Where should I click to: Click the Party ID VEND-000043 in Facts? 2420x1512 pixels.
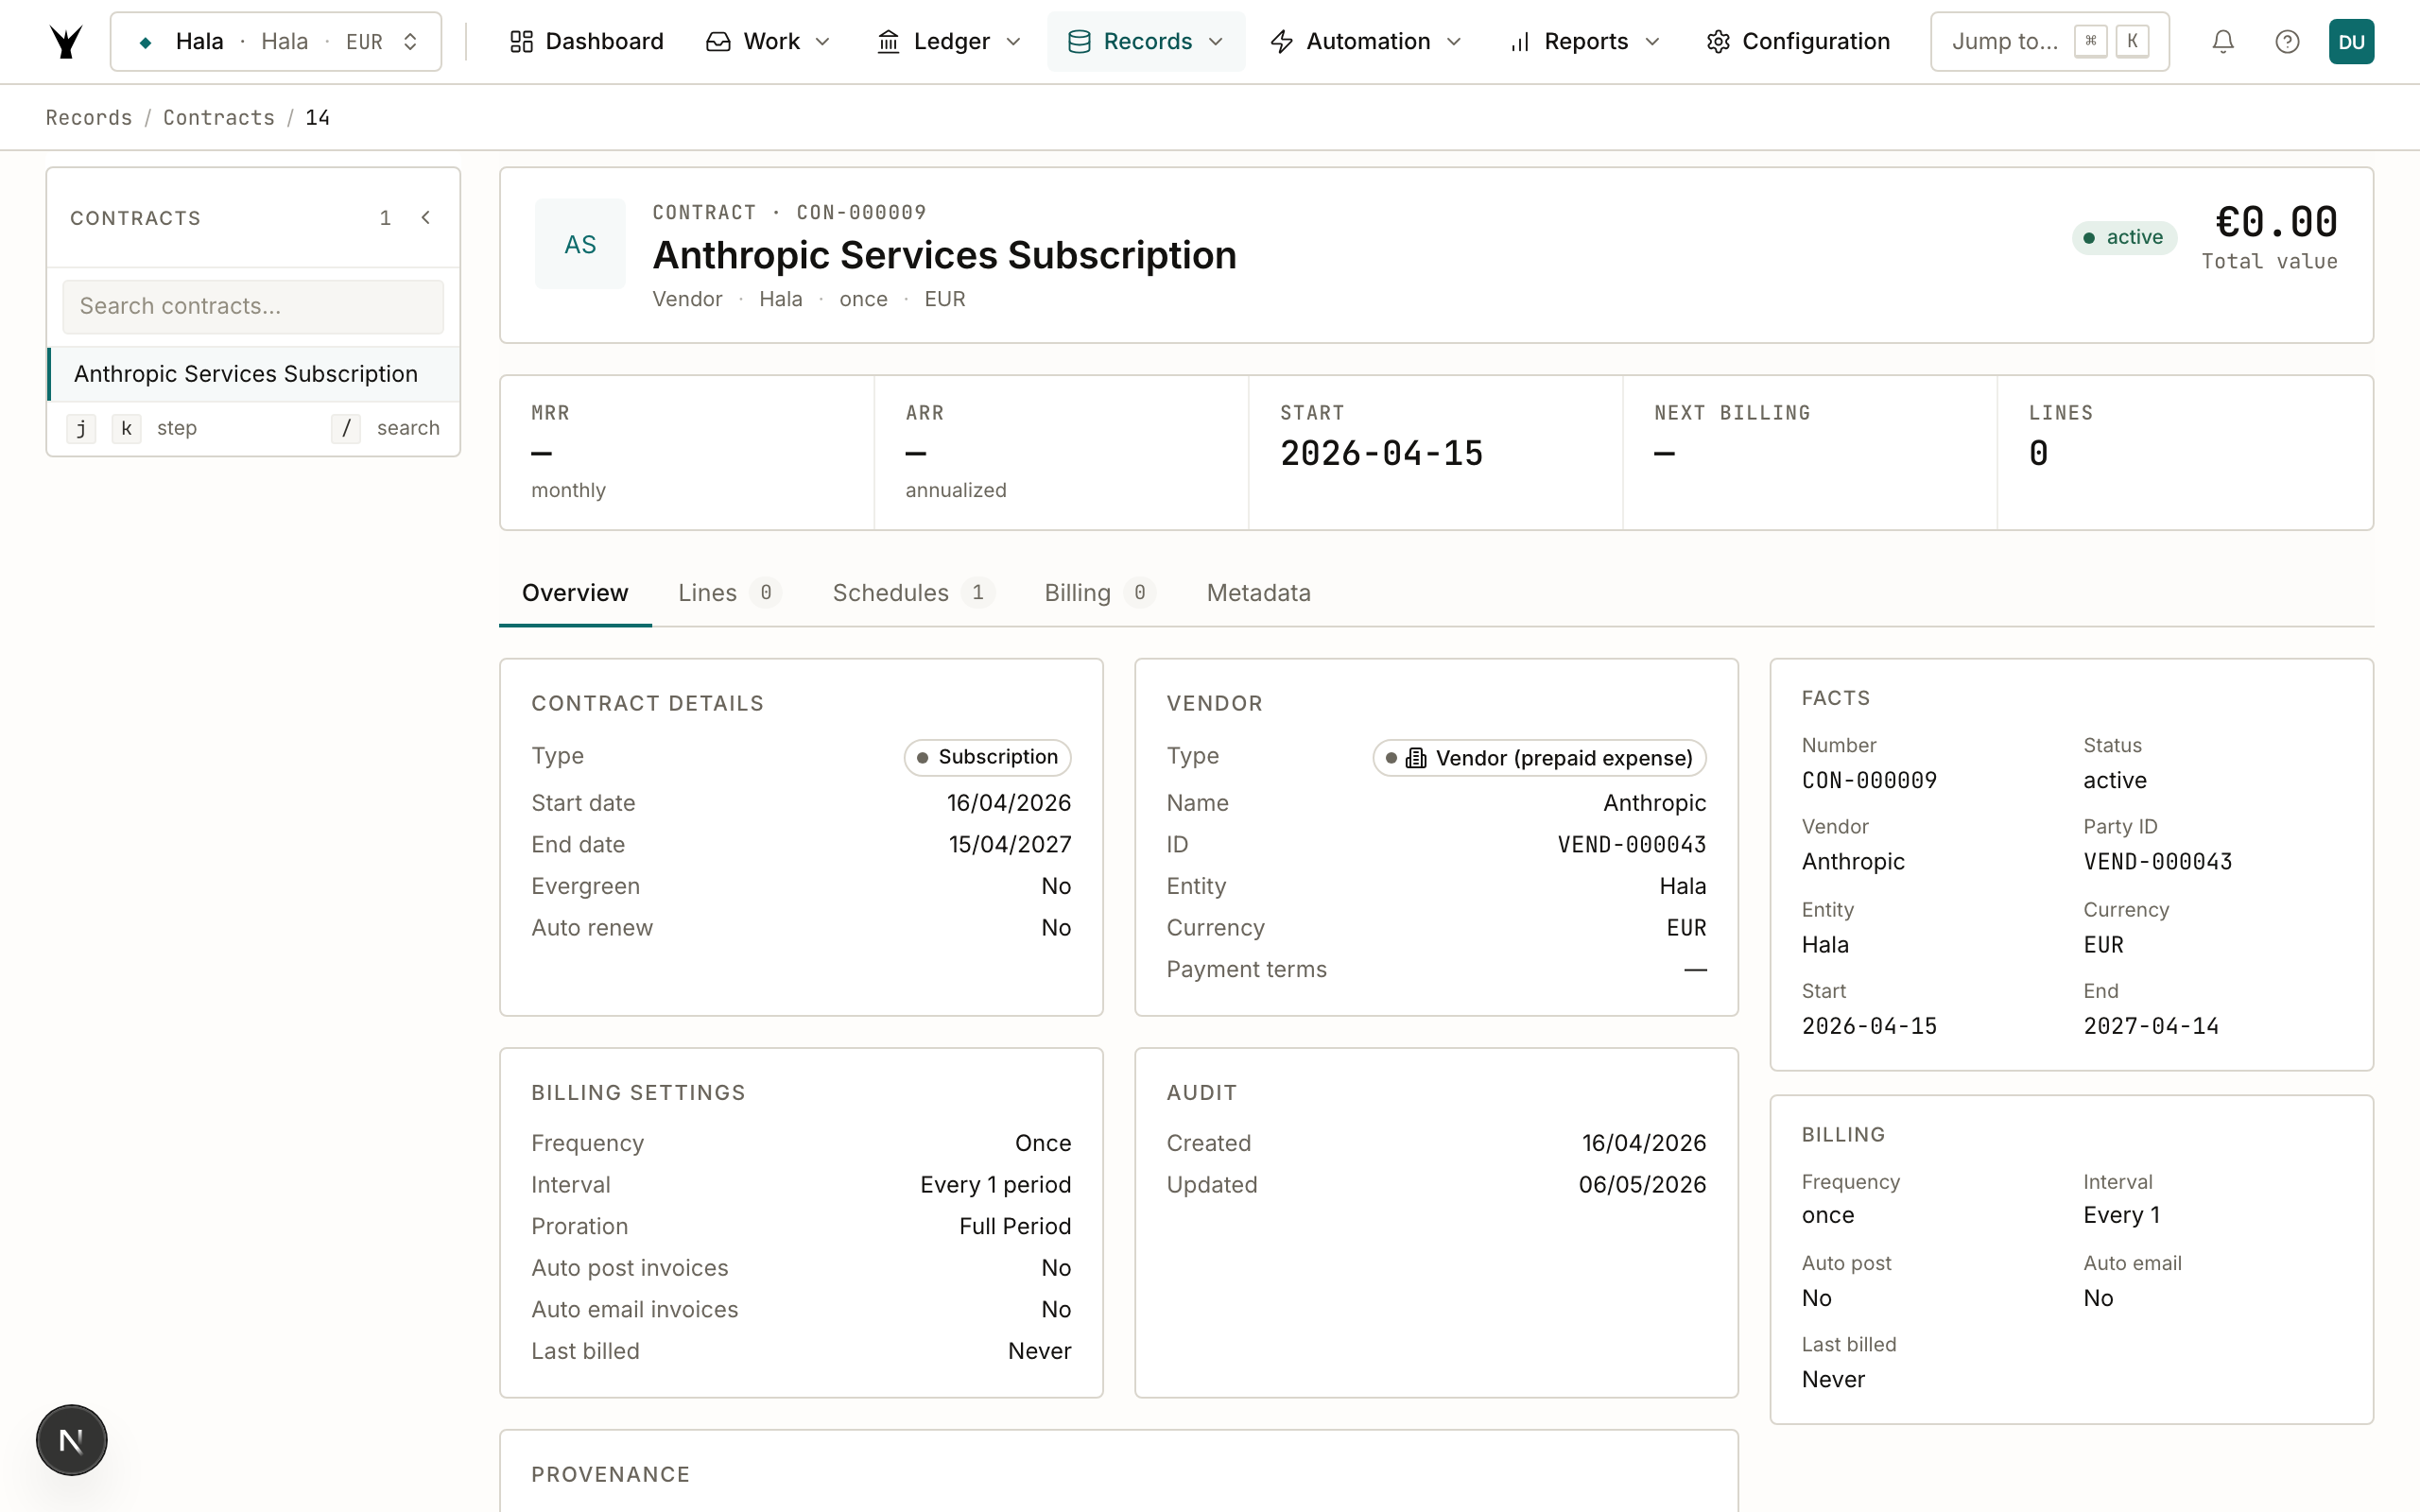(x=2157, y=861)
